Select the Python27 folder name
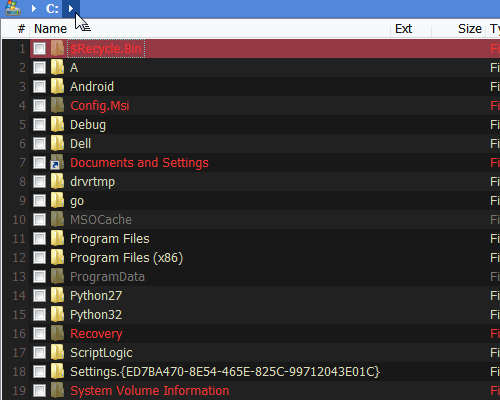 (x=96, y=296)
